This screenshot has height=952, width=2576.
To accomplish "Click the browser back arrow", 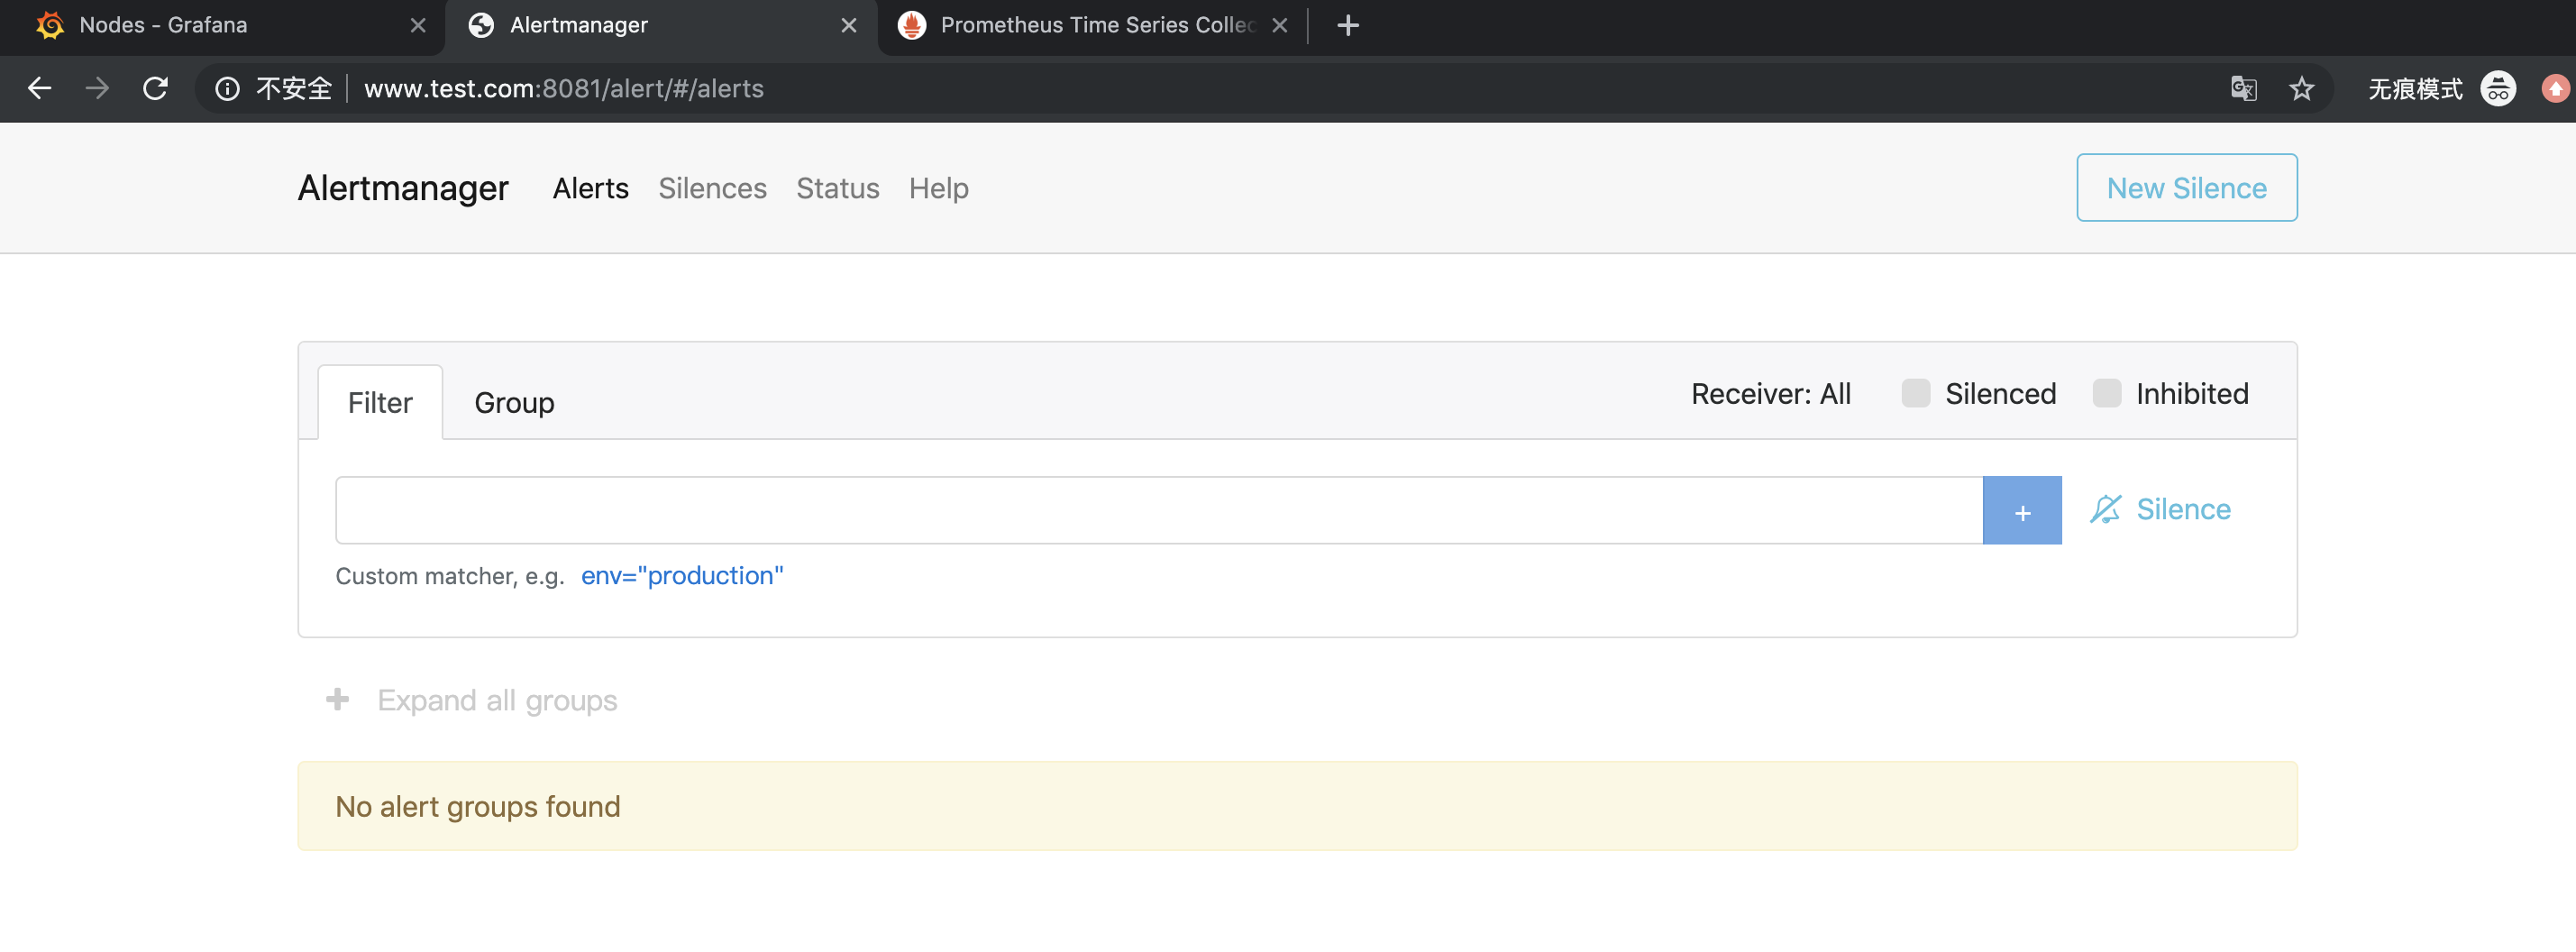I will coord(39,88).
